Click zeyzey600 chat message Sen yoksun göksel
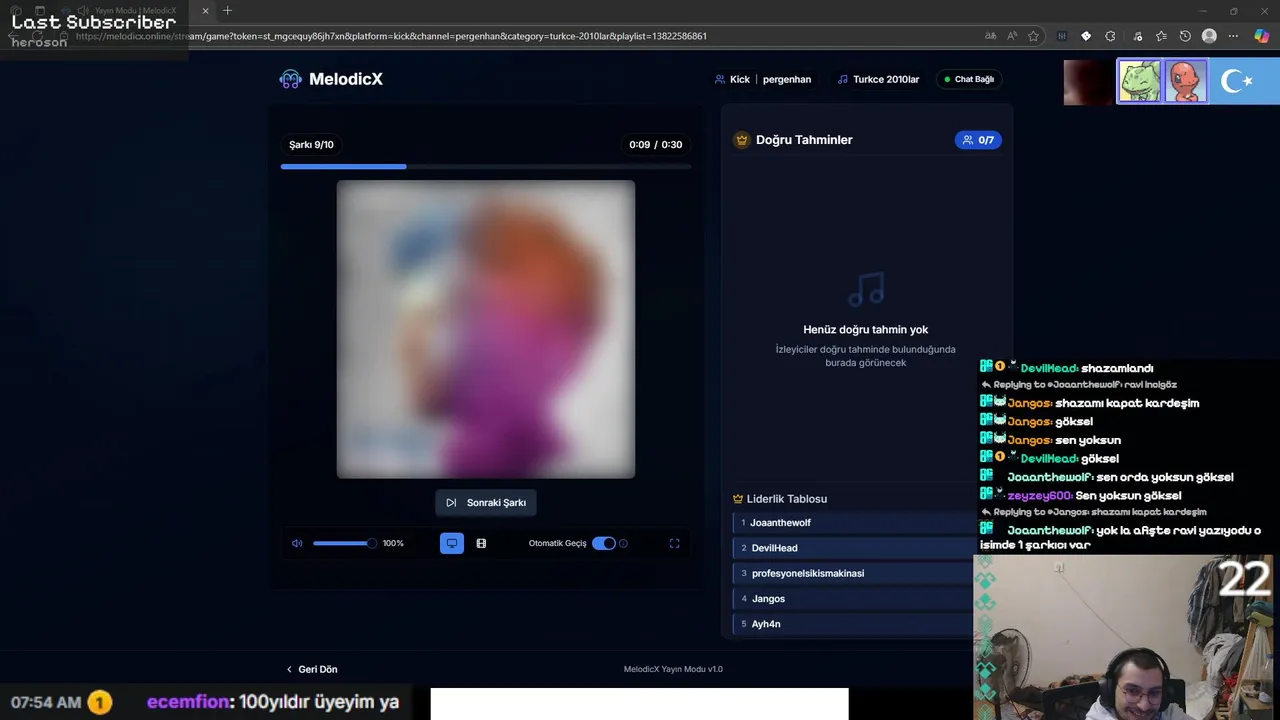The width and height of the screenshot is (1280, 720). pyautogui.click(x=1081, y=495)
